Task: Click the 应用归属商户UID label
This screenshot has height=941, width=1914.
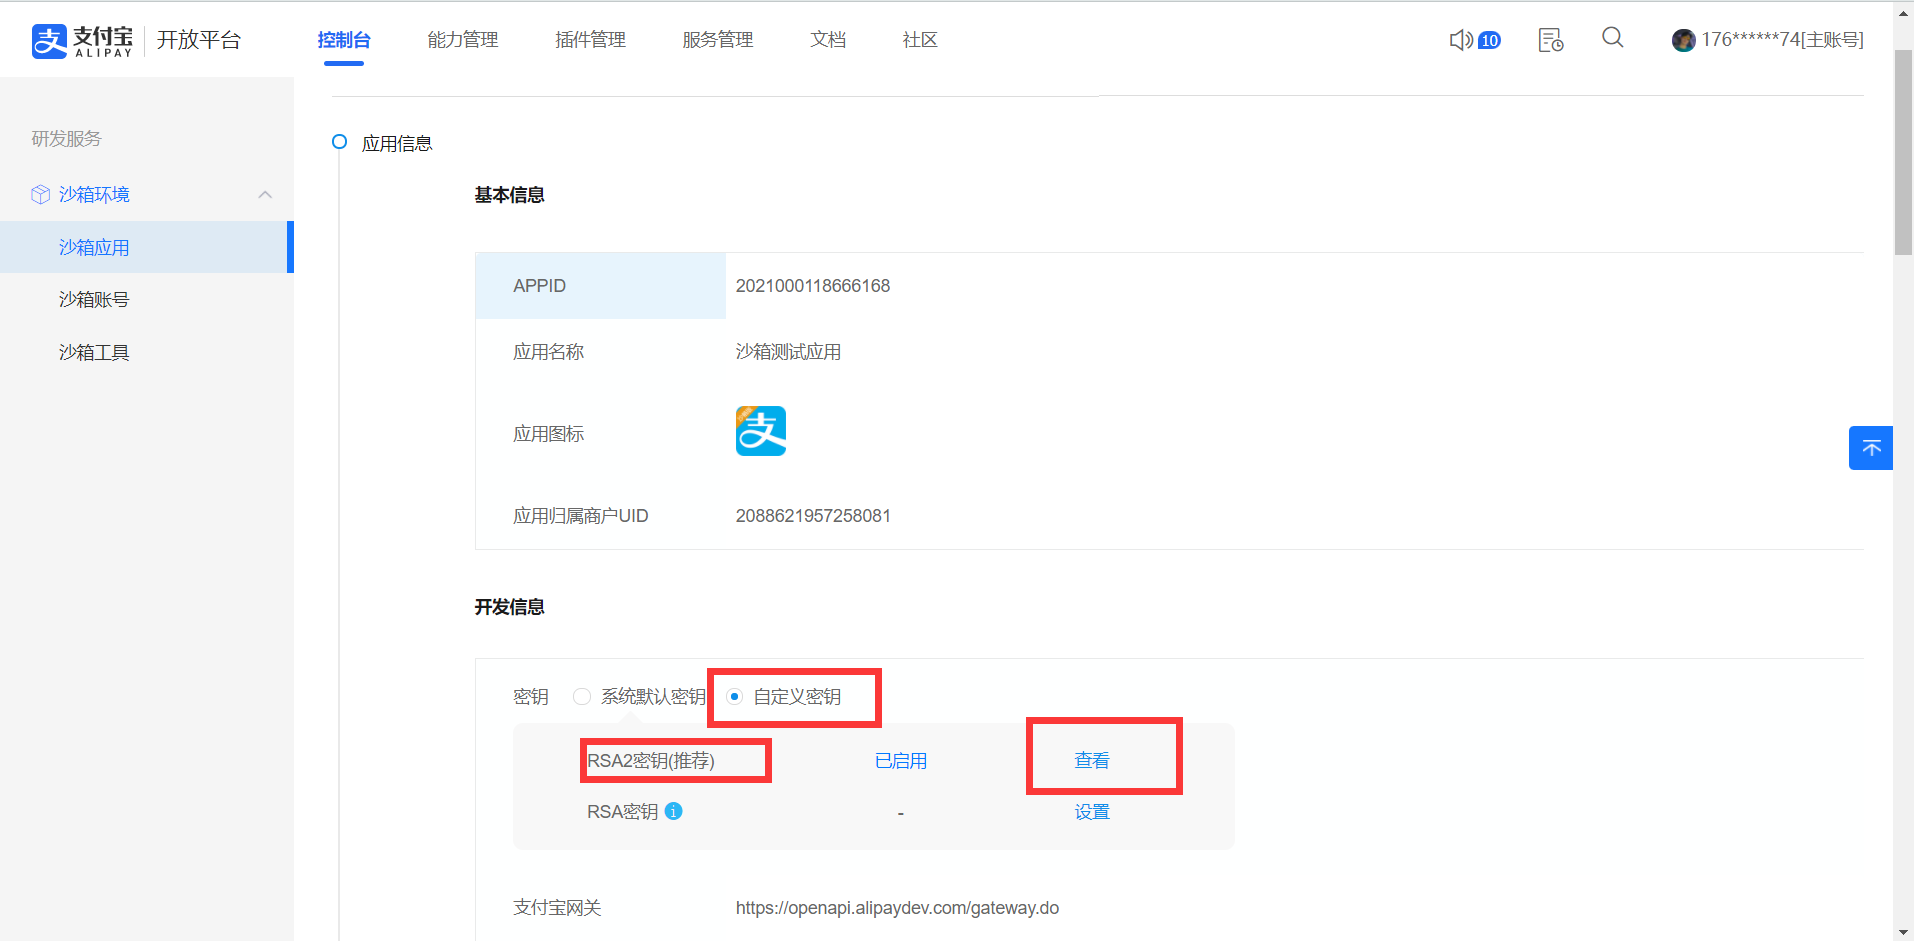Action: pyautogui.click(x=581, y=516)
